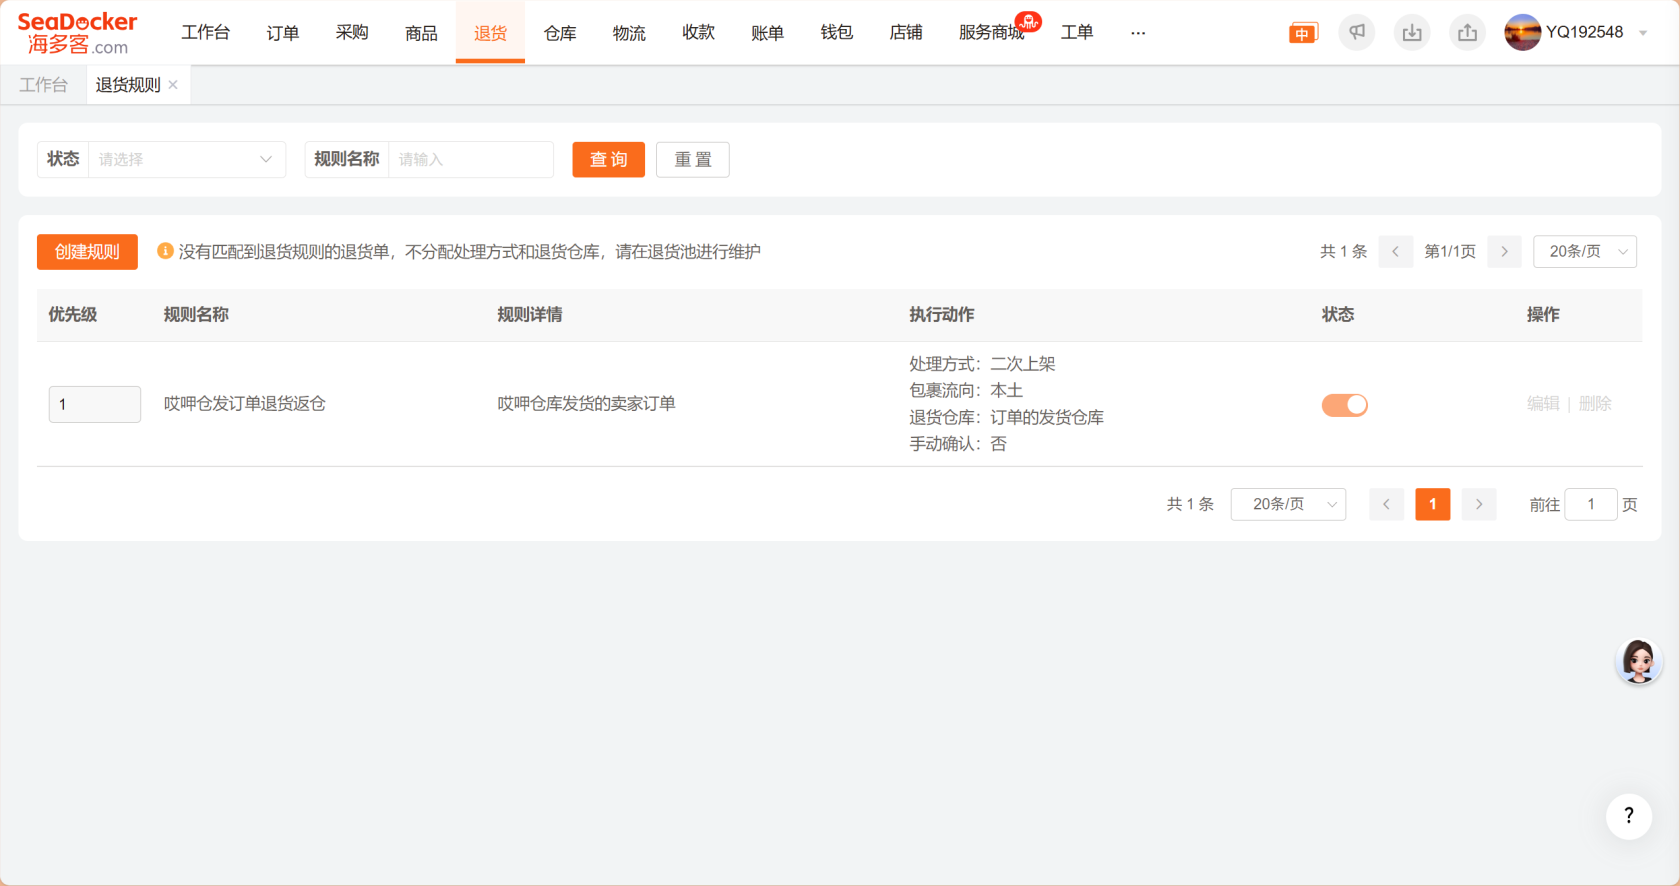1680x886 pixels.
Task: Click the 创建规则 button
Action: 87,252
